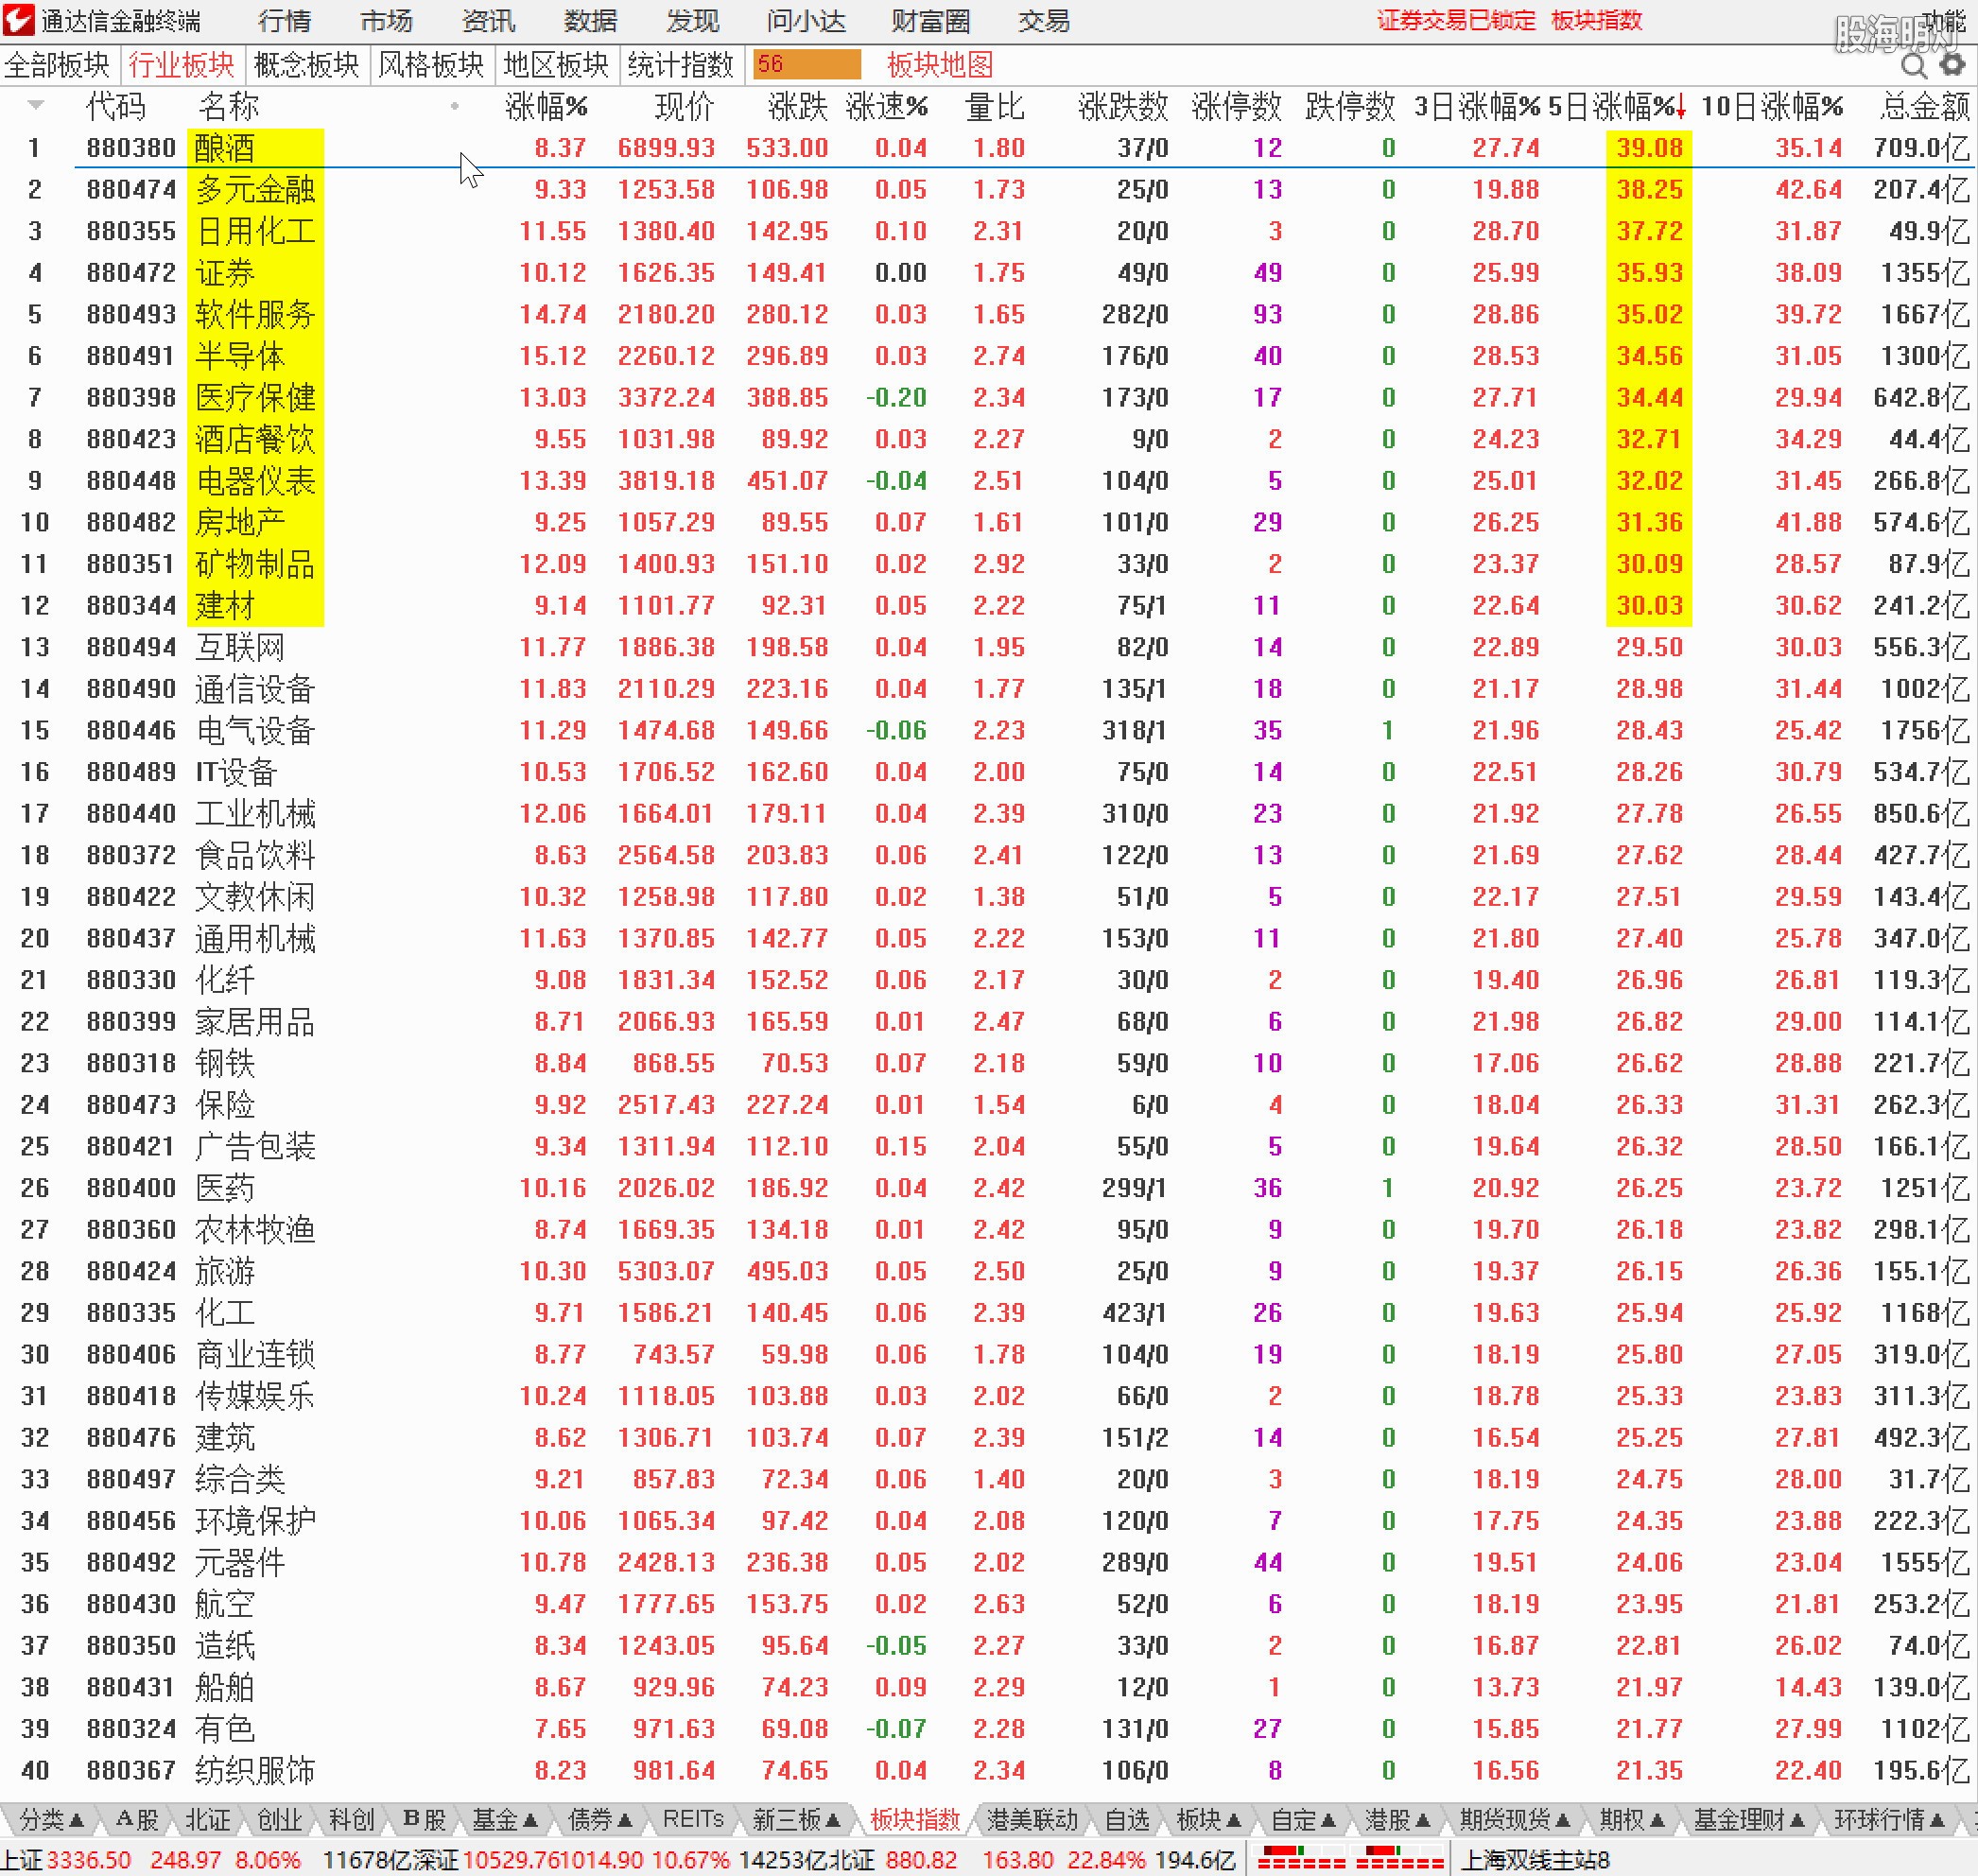Expand the 基金 bottom tab menu
The image size is (1978, 1876).
point(505,1819)
